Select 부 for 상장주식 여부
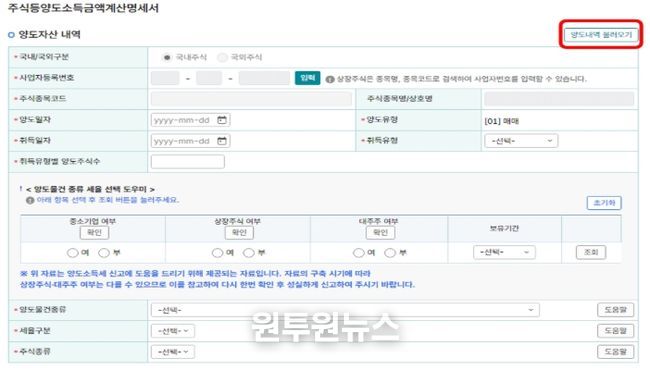The width and height of the screenshot is (650, 370). pos(249,253)
